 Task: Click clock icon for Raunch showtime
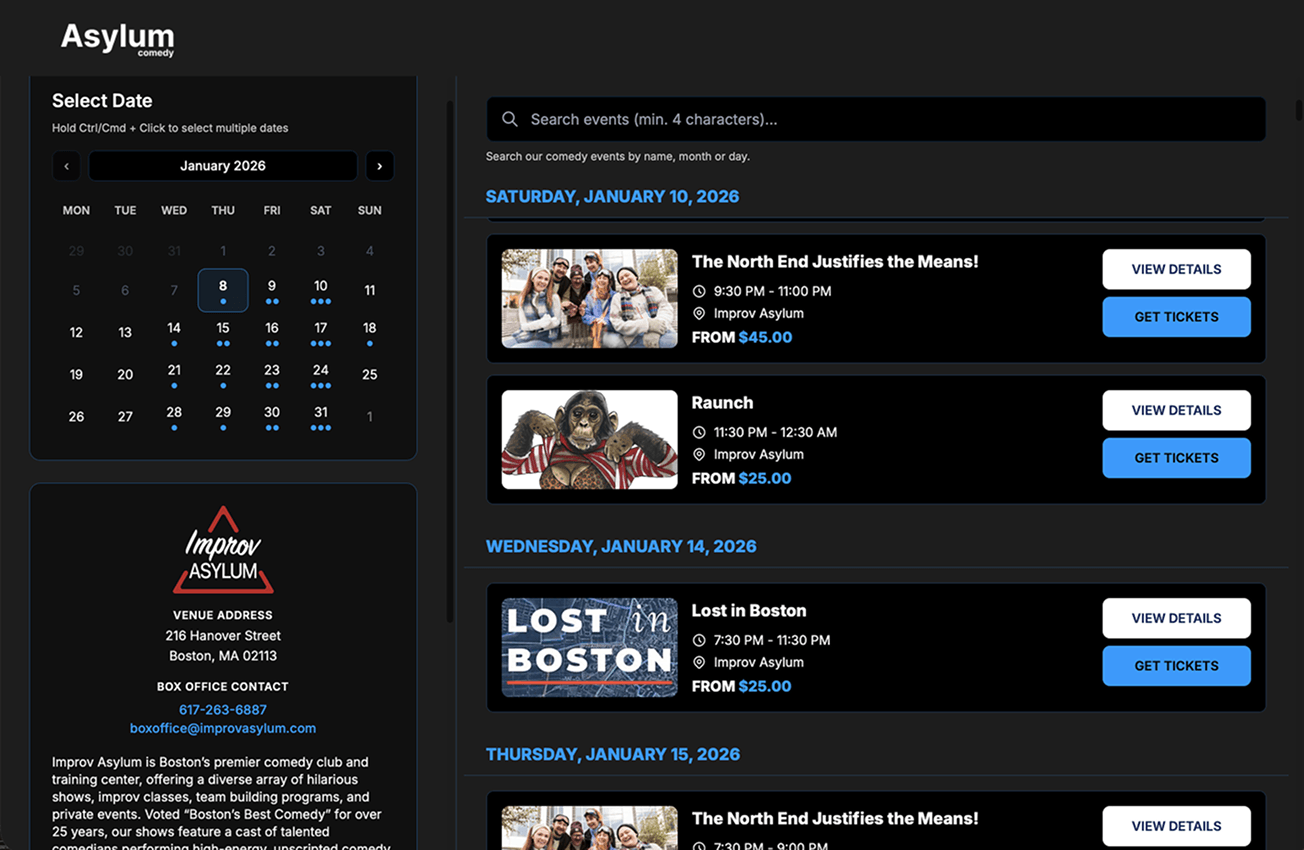click(699, 432)
